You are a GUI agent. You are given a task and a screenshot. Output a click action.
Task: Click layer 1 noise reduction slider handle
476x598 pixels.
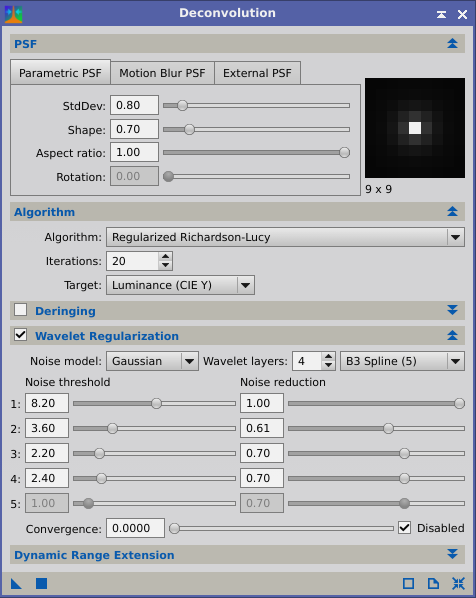[x=460, y=403]
